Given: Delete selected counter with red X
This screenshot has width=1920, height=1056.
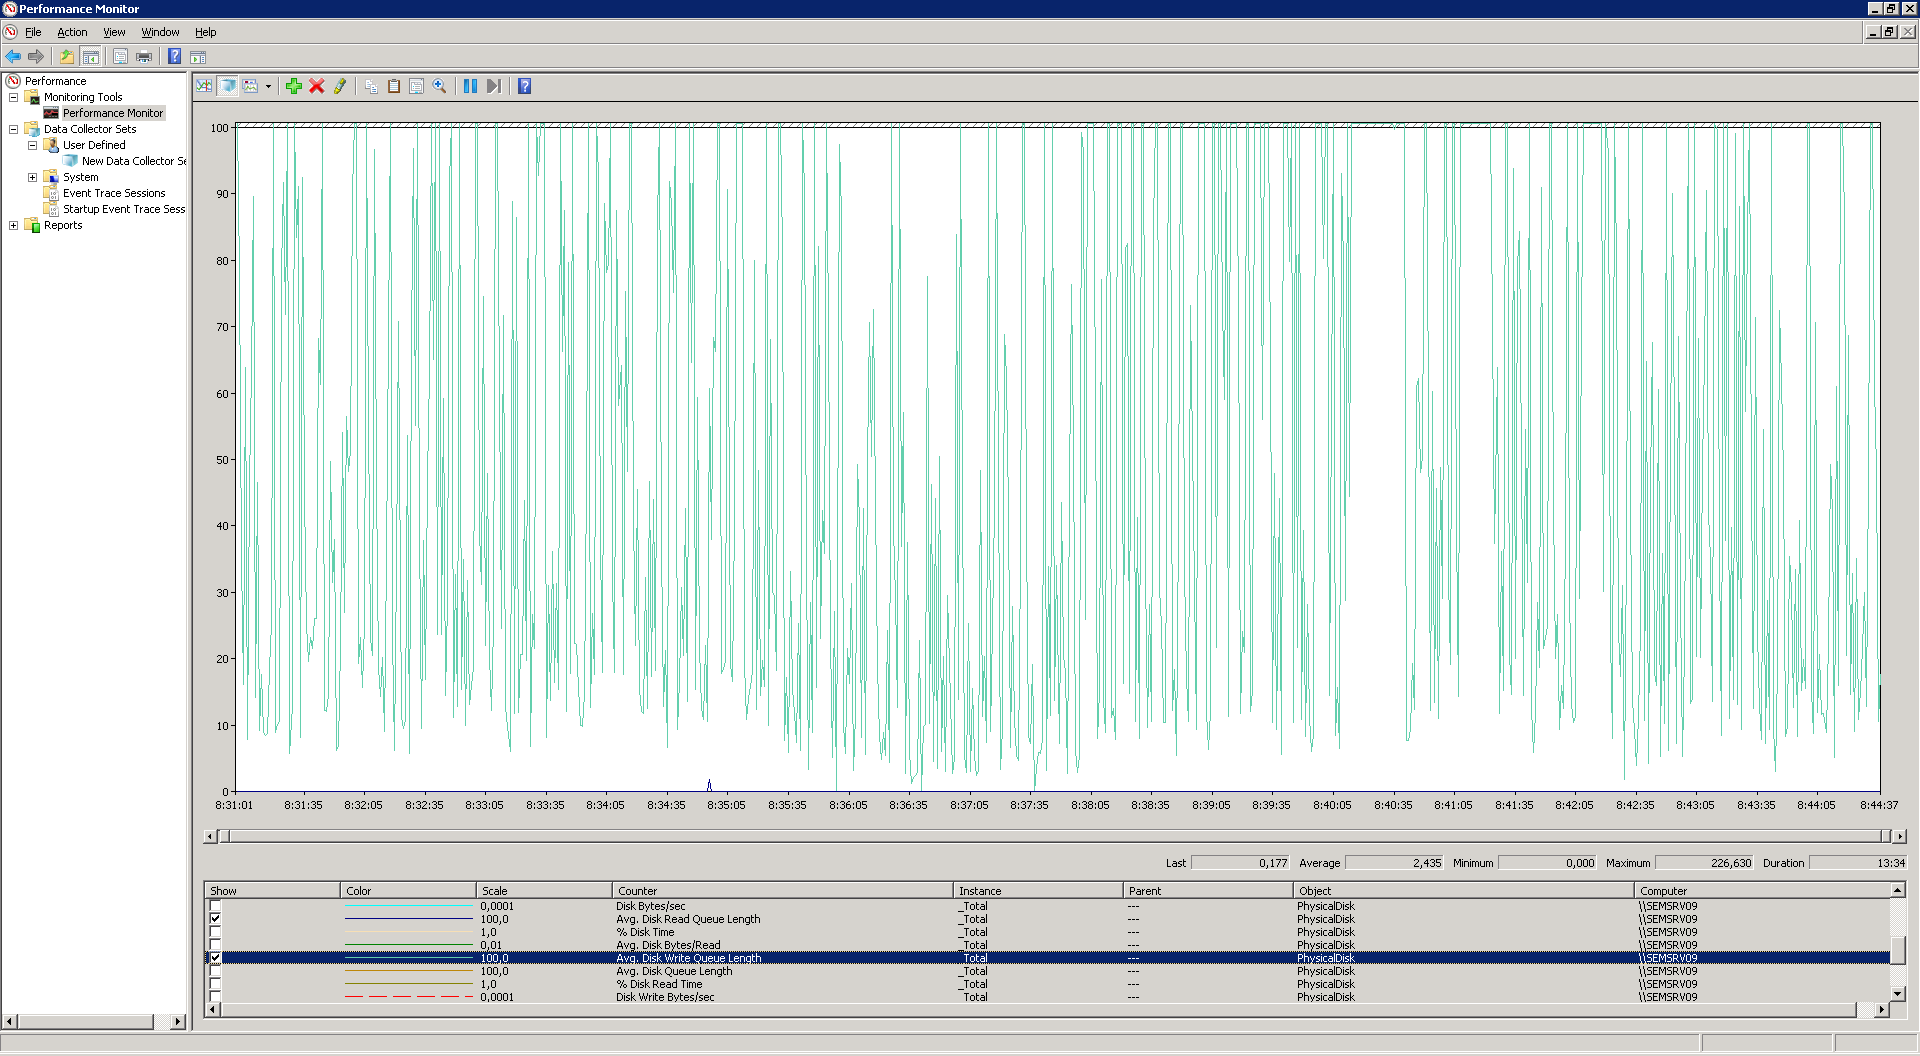Looking at the screenshot, I should (x=317, y=86).
